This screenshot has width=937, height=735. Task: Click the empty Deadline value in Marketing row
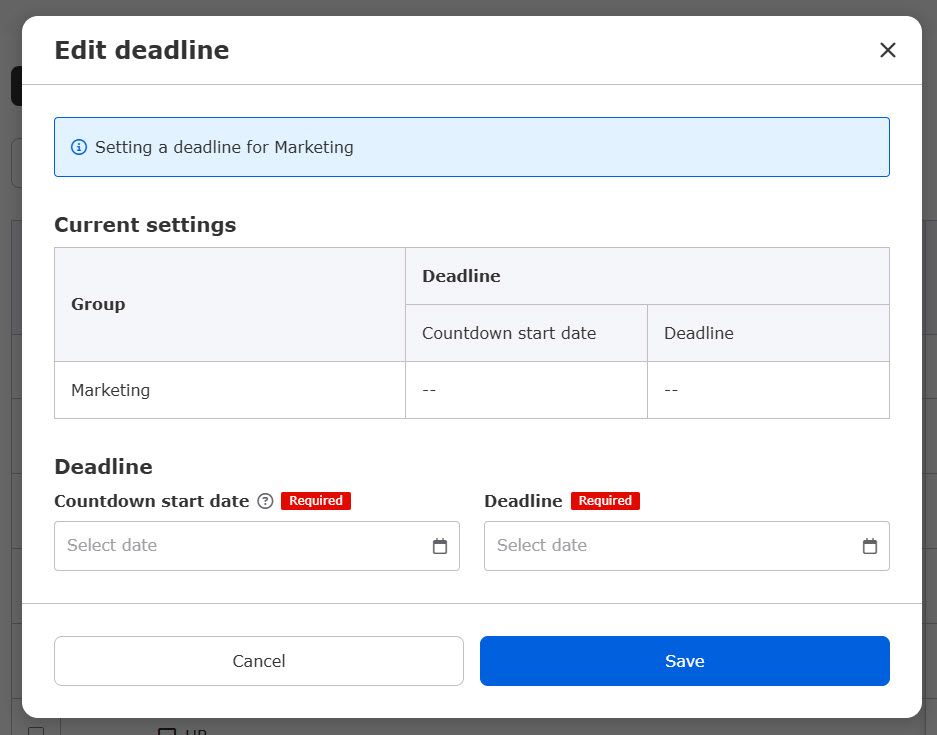tap(671, 390)
